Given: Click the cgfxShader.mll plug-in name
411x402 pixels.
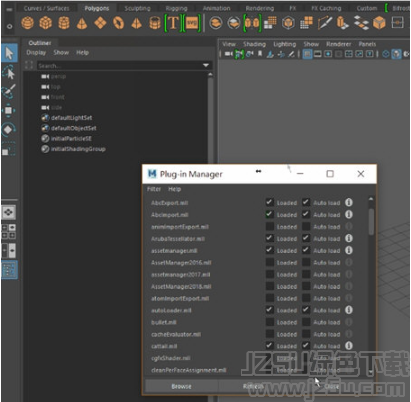Looking at the screenshot, I should pos(171,358).
